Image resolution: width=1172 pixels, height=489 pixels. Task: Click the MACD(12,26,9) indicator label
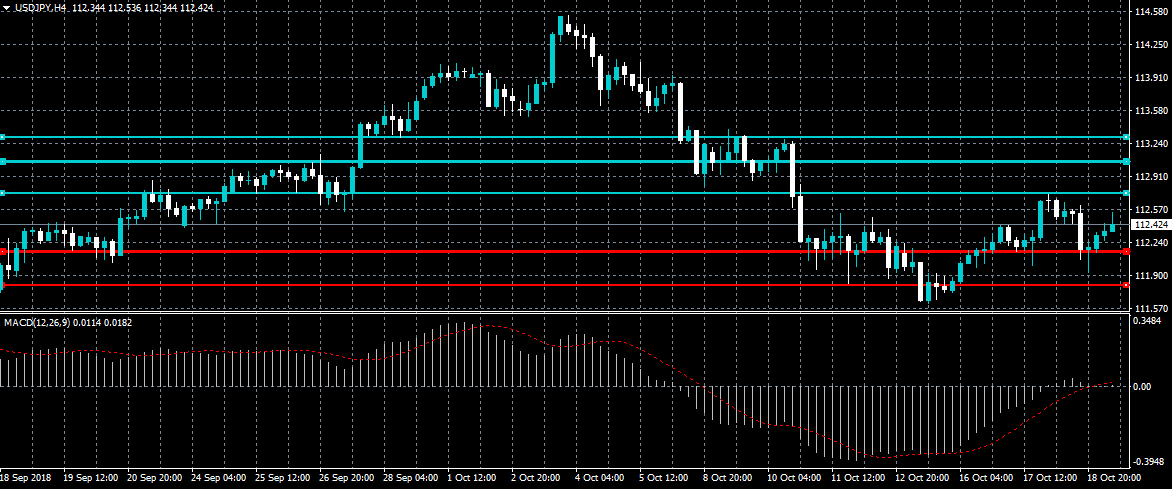[x=36, y=322]
